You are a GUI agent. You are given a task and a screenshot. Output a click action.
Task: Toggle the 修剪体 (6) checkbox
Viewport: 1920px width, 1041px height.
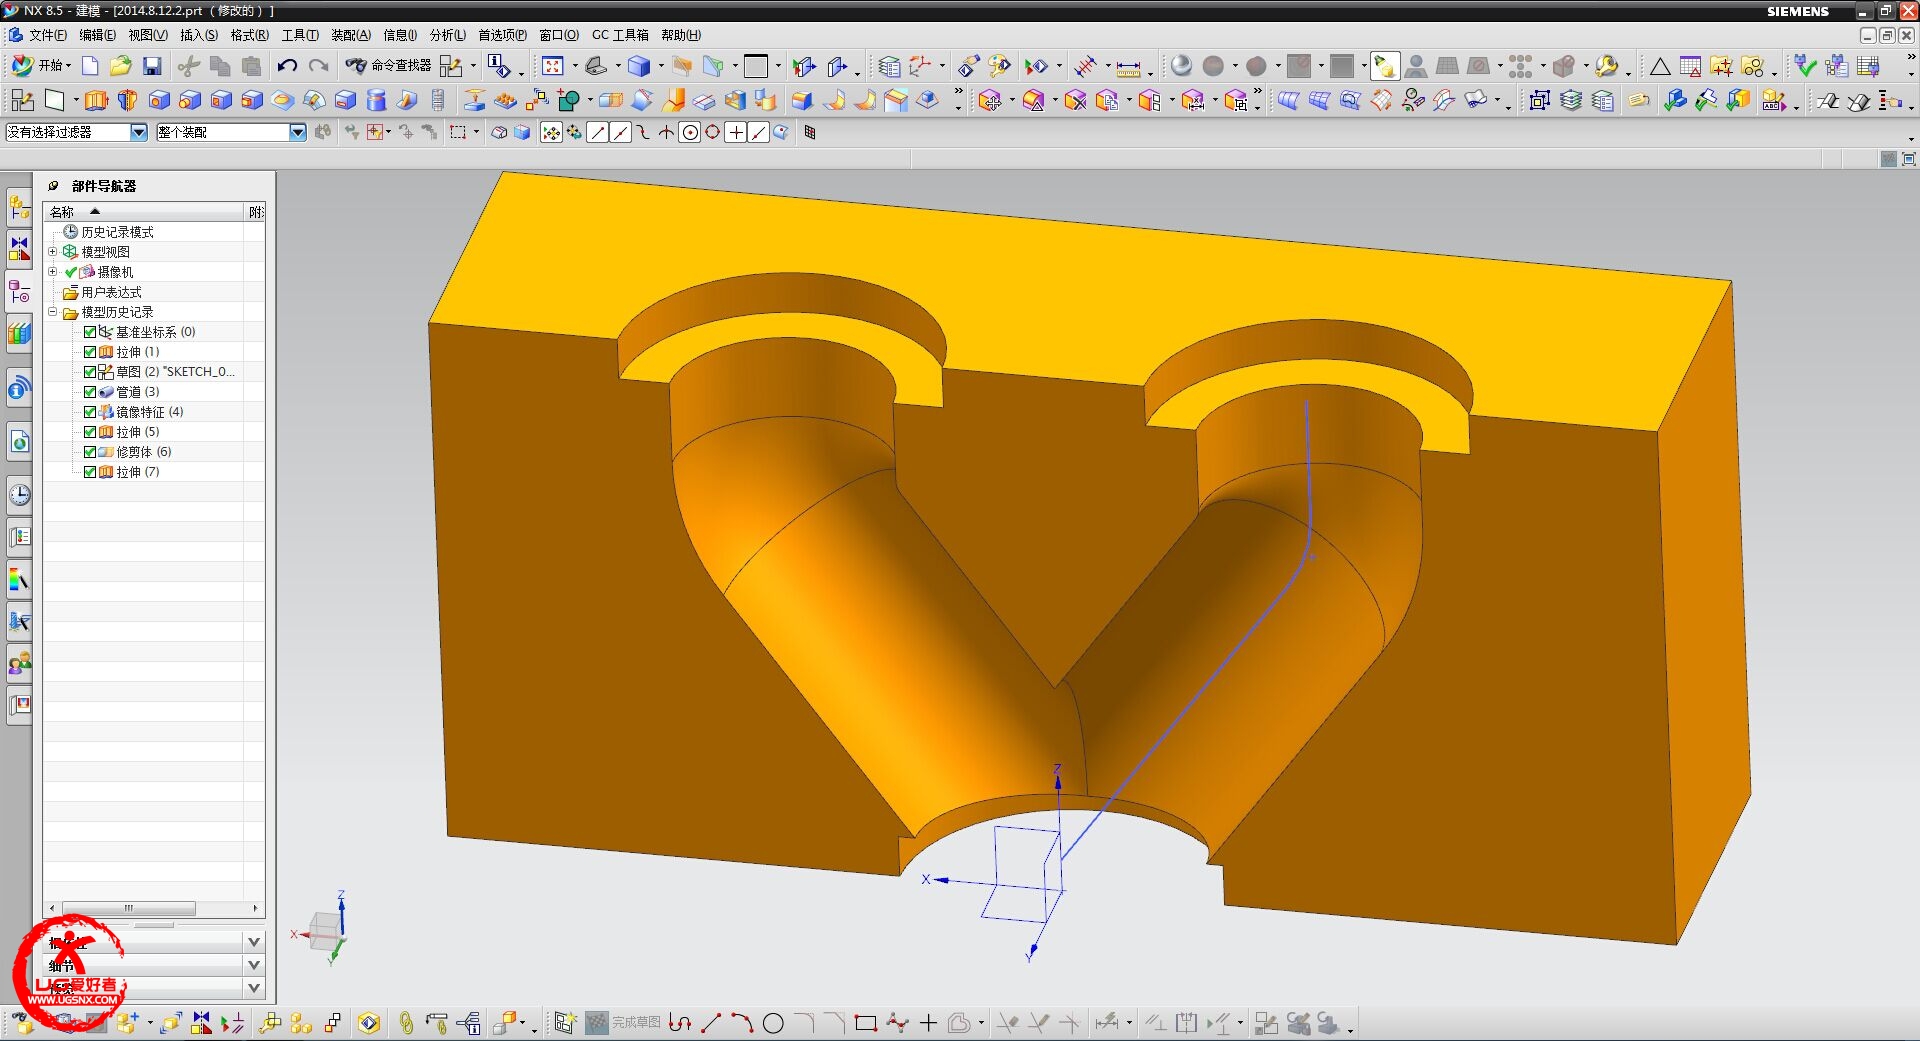coord(90,452)
